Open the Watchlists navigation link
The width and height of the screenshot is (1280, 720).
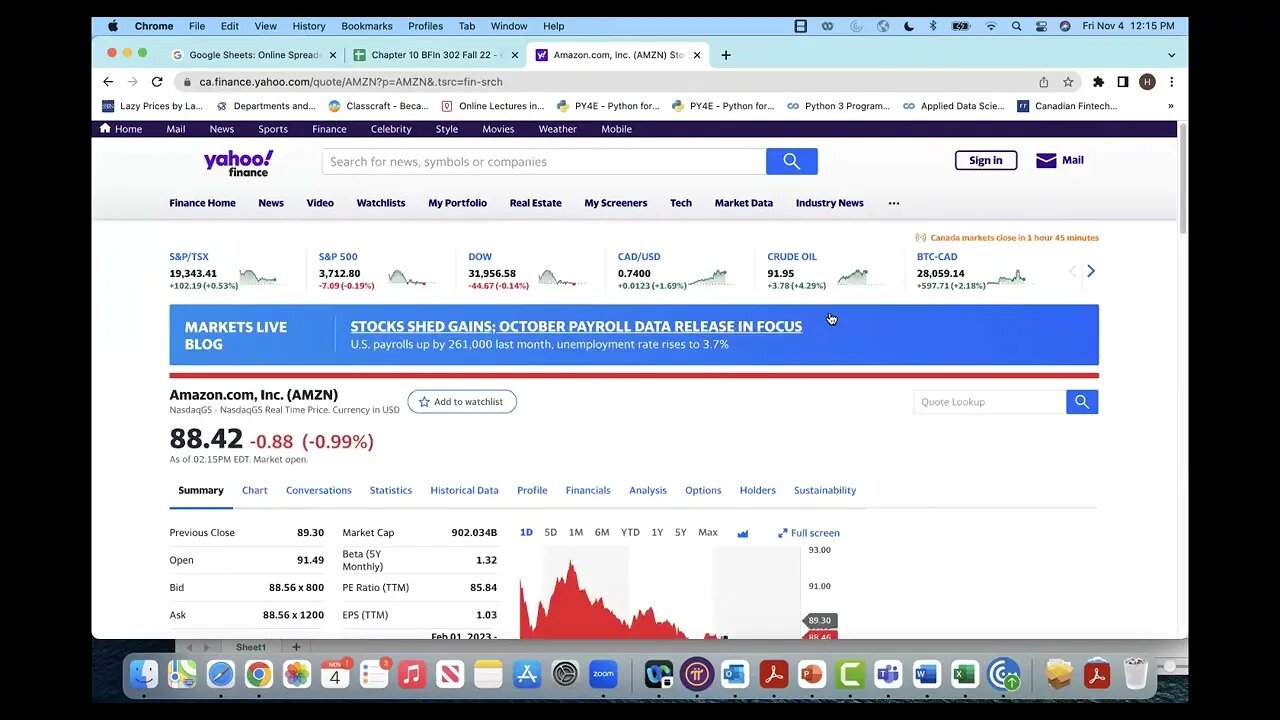coord(381,203)
